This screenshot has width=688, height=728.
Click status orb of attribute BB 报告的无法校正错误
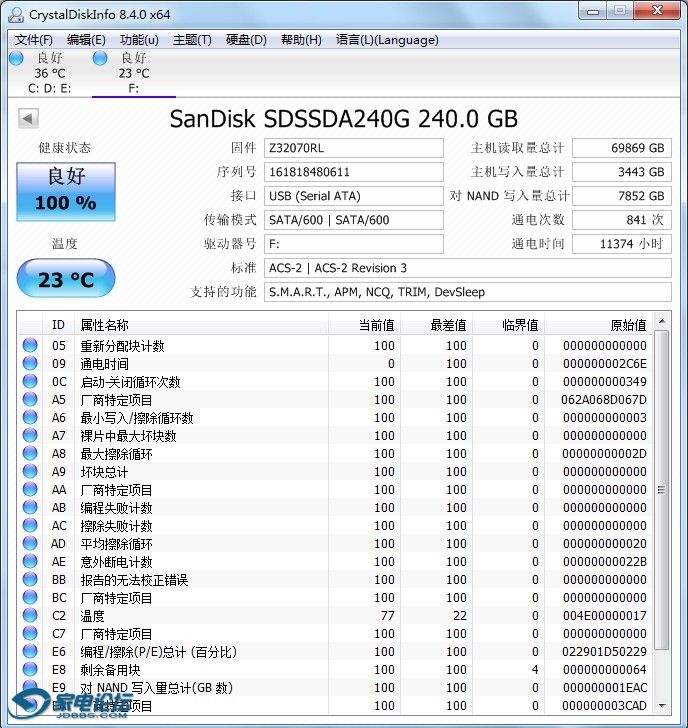click(x=30, y=579)
